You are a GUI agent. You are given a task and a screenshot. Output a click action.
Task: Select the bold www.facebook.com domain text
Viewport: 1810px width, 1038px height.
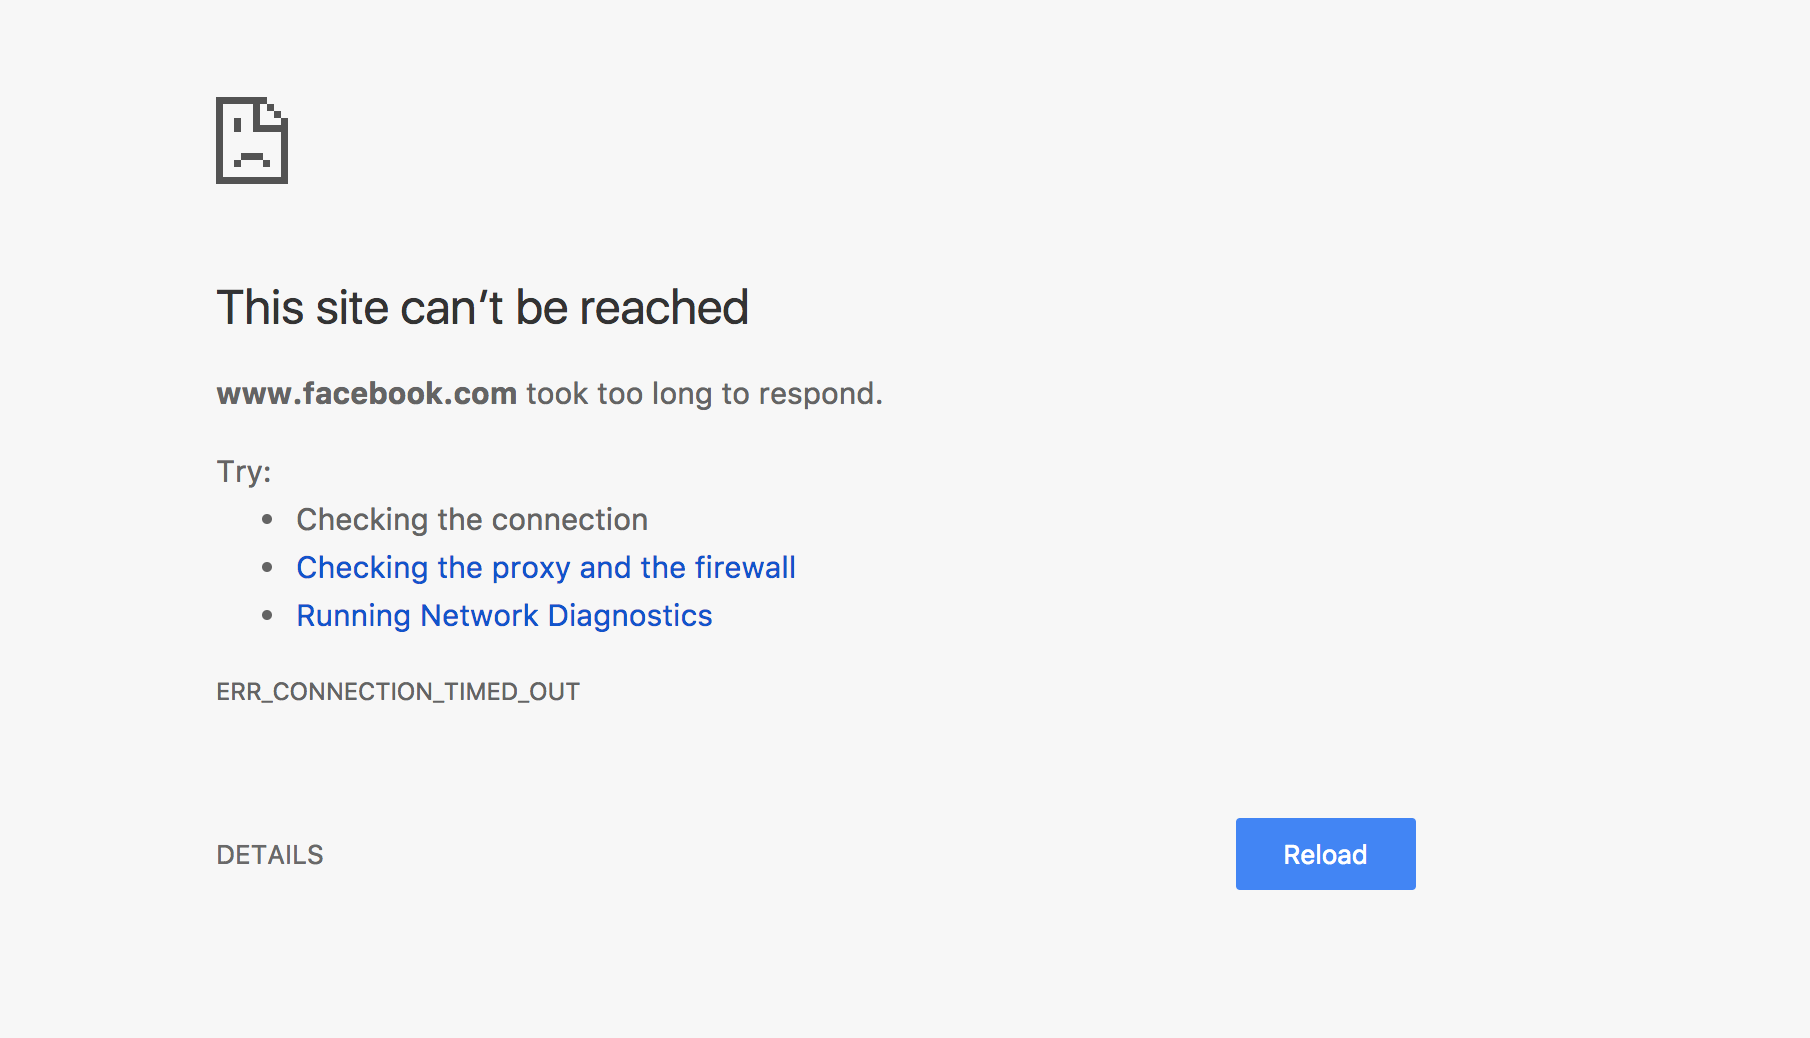367,394
